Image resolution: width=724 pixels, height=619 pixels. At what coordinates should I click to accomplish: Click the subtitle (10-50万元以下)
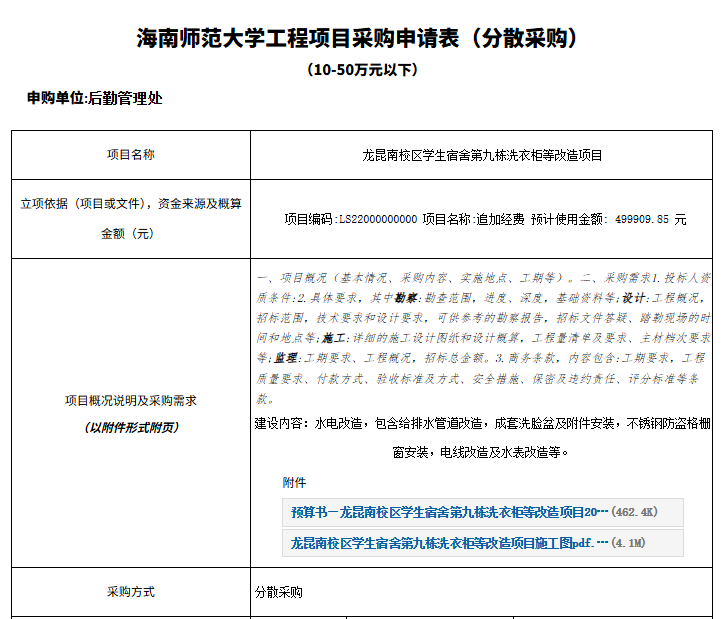pyautogui.click(x=362, y=70)
